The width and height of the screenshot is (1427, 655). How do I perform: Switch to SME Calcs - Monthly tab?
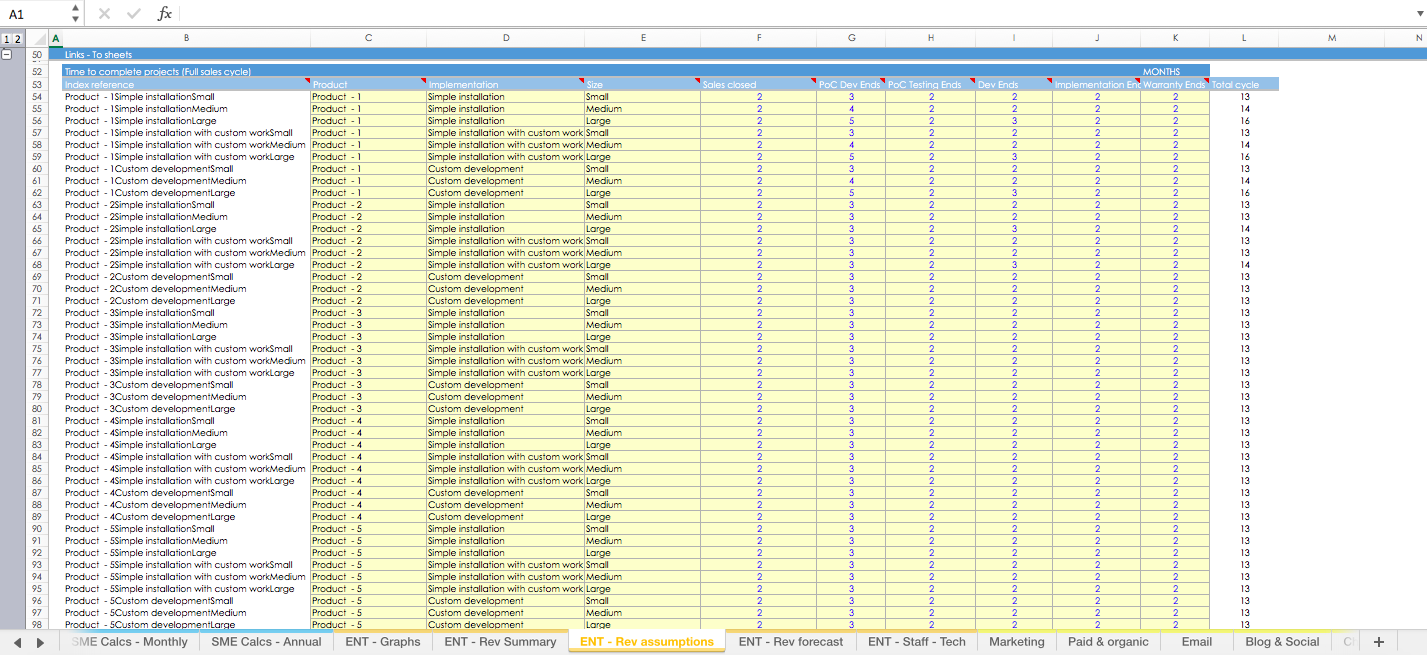click(129, 642)
